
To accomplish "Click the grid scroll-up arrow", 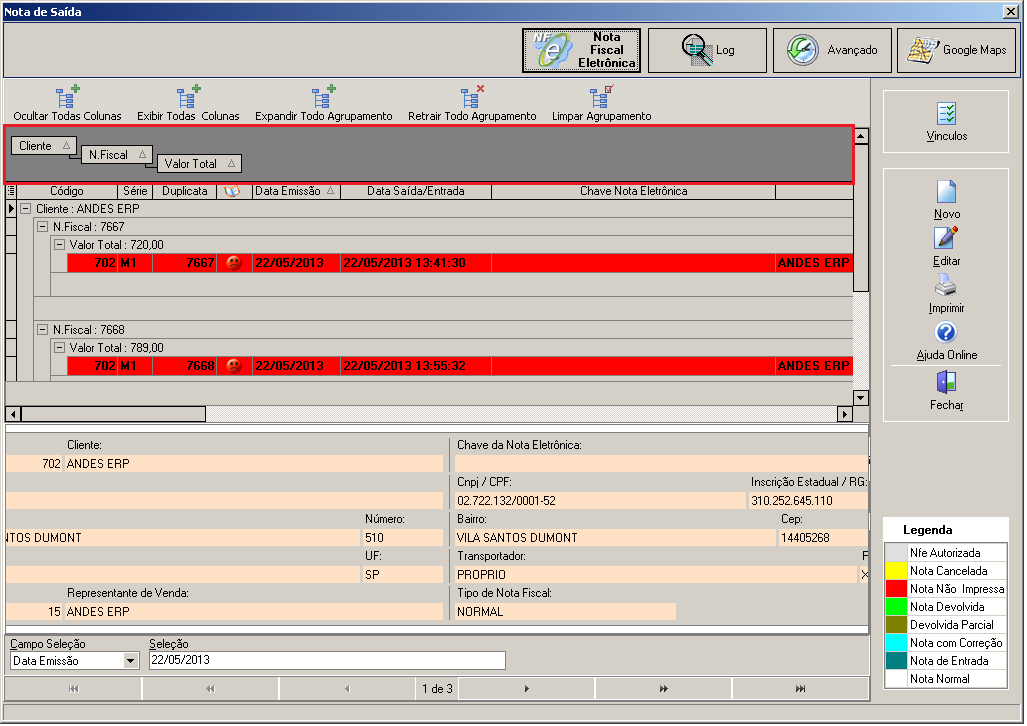I will point(861,136).
